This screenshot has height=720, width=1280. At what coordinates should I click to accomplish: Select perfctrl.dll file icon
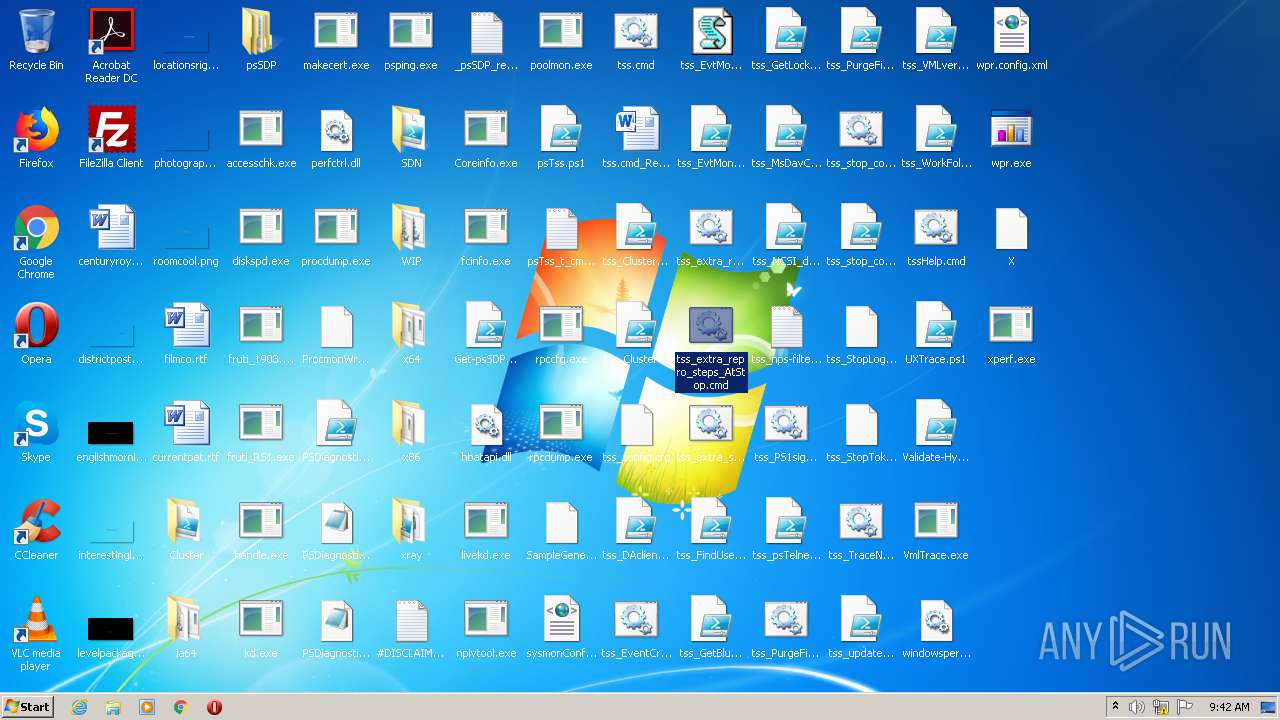tap(336, 131)
